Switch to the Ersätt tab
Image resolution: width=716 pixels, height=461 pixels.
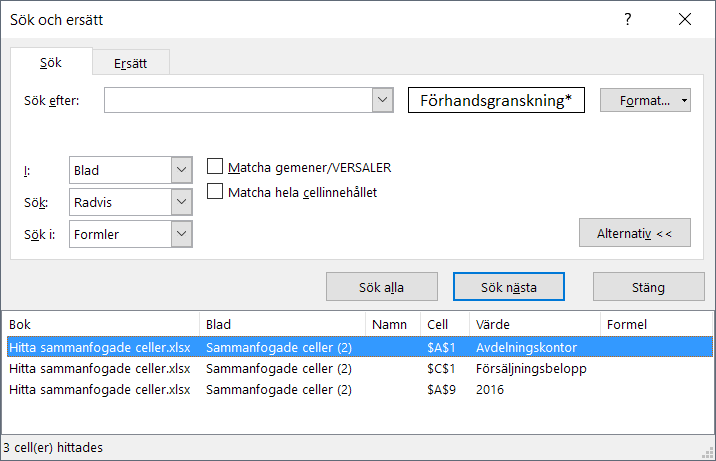pyautogui.click(x=131, y=62)
